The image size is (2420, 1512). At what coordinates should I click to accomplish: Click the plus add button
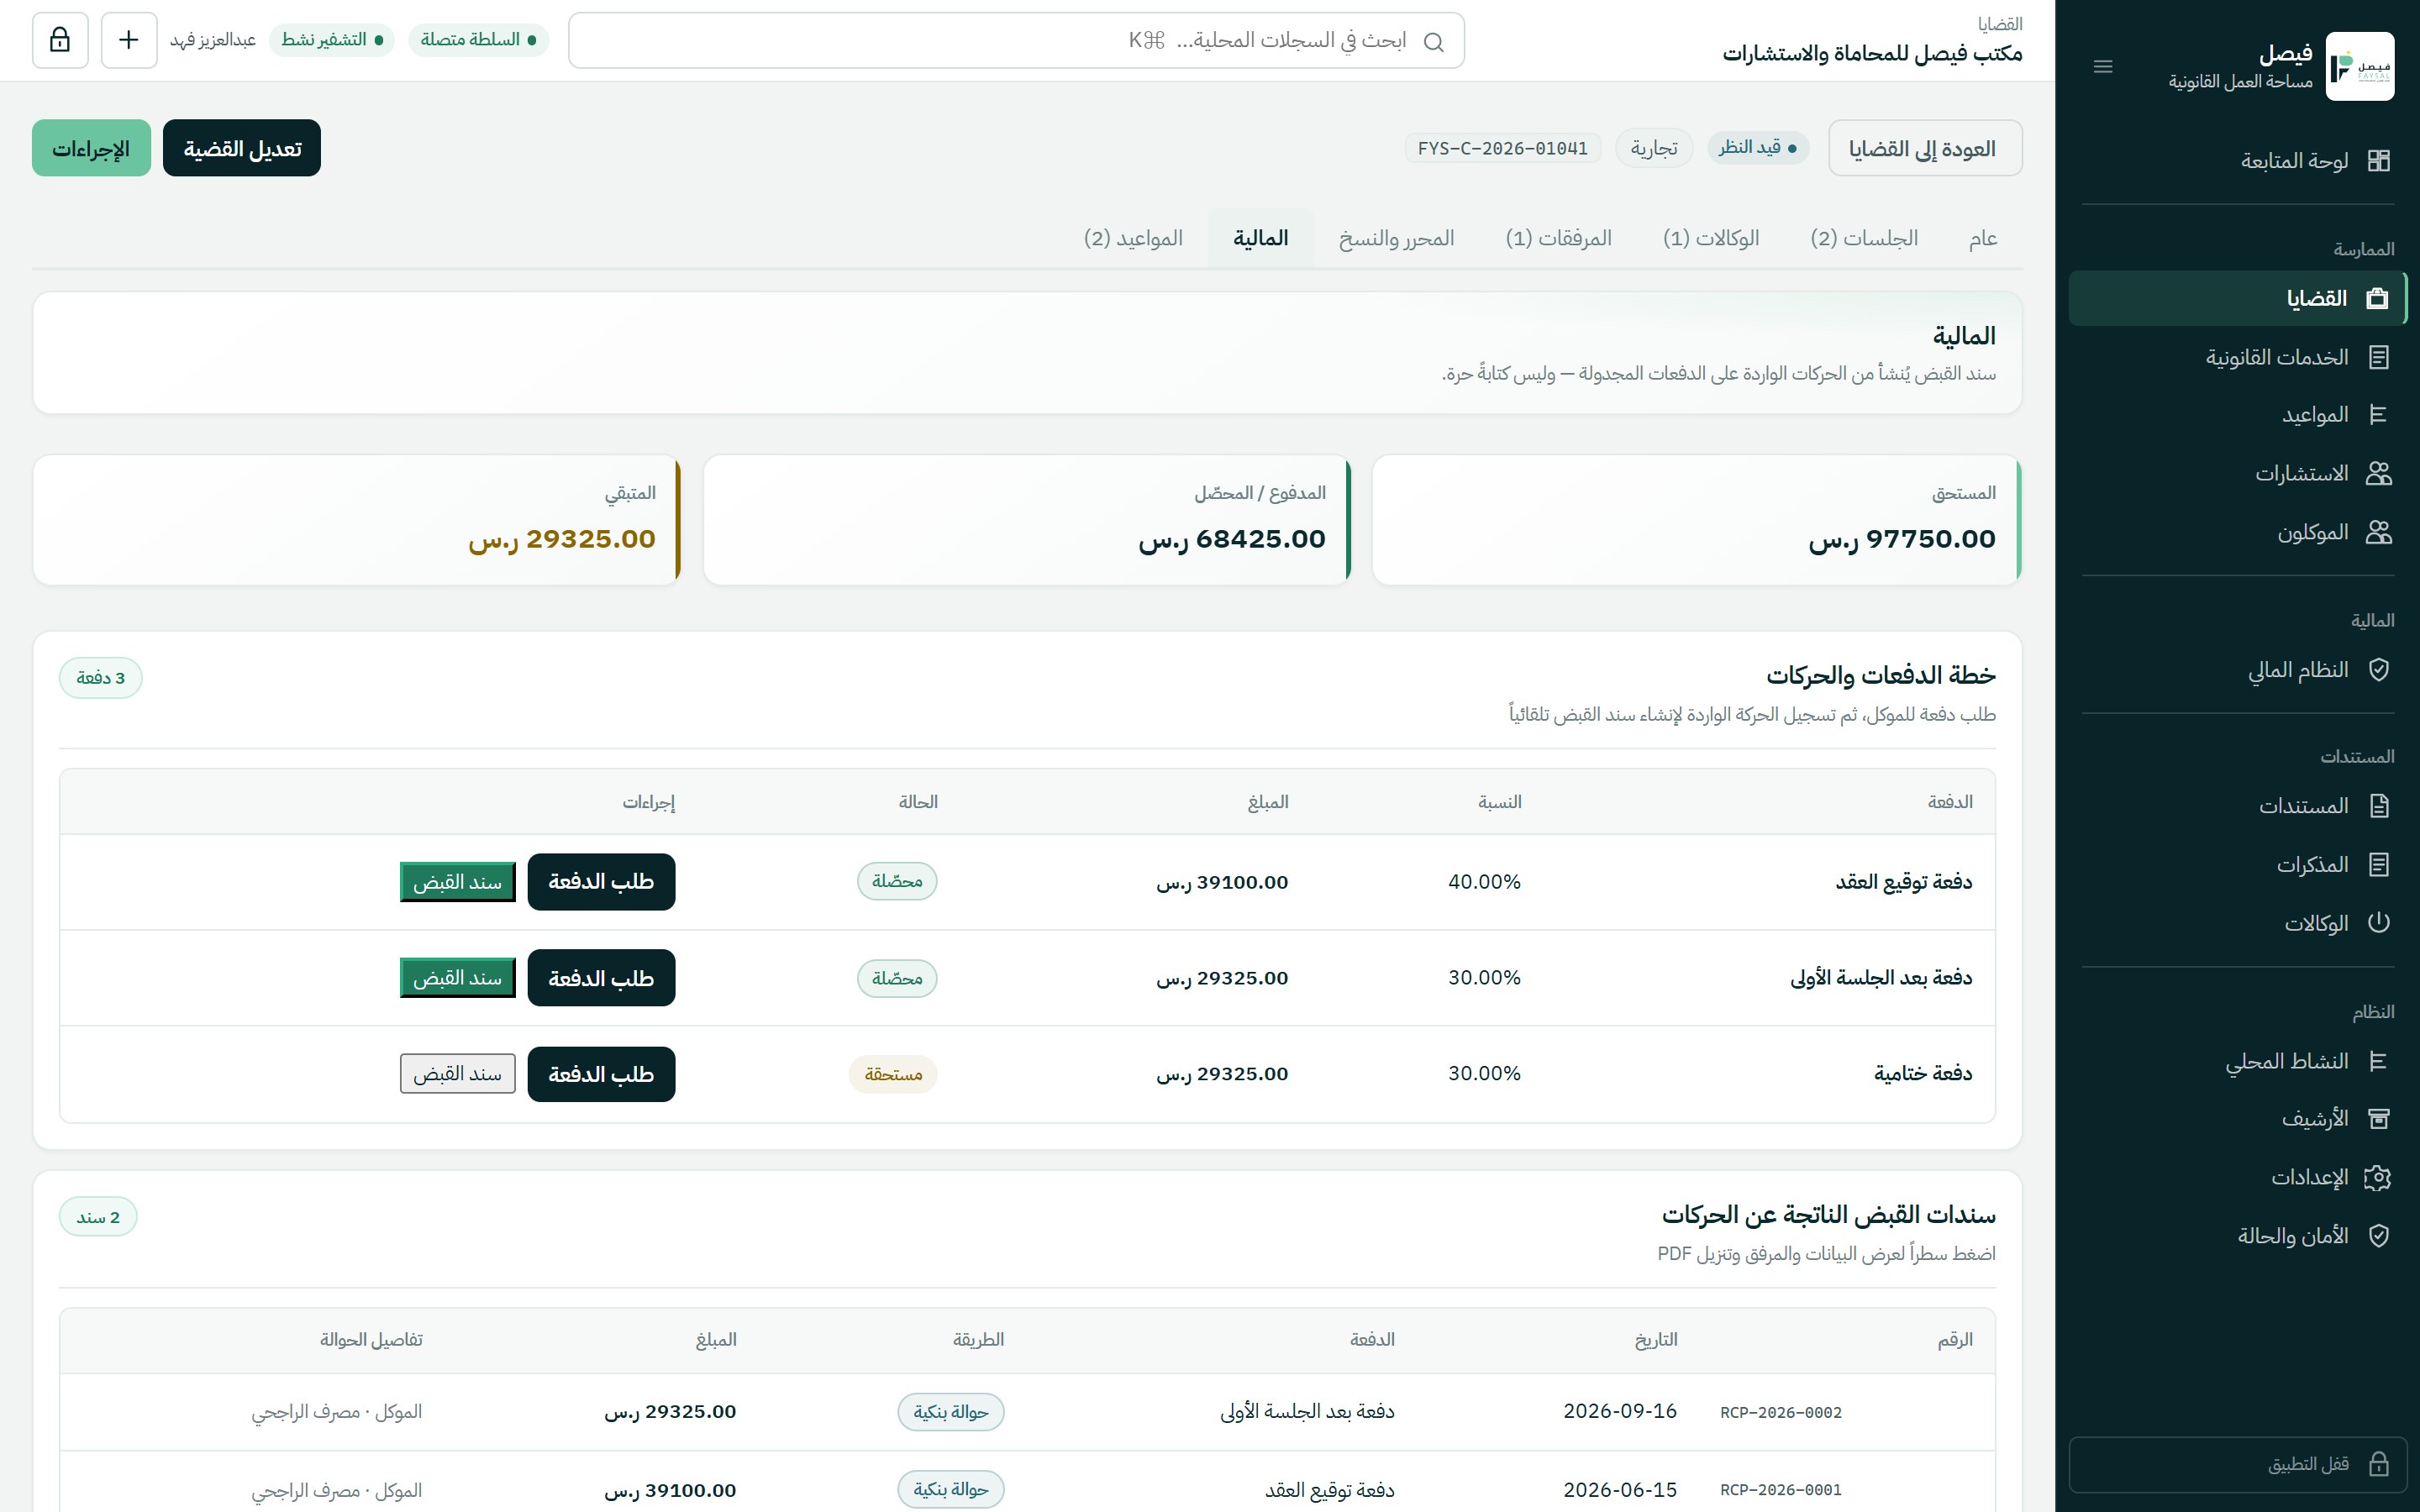tap(129, 40)
